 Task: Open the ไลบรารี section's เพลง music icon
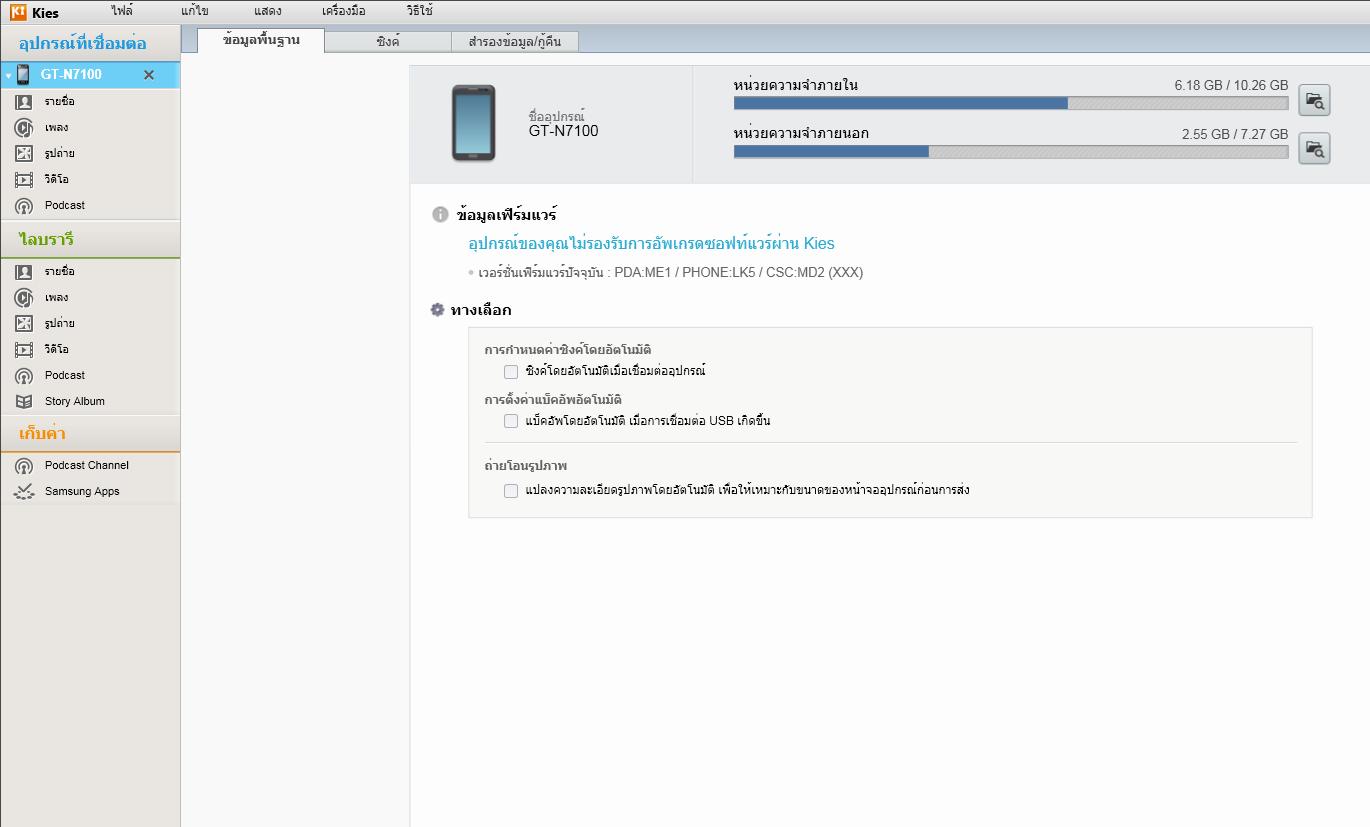[24, 298]
